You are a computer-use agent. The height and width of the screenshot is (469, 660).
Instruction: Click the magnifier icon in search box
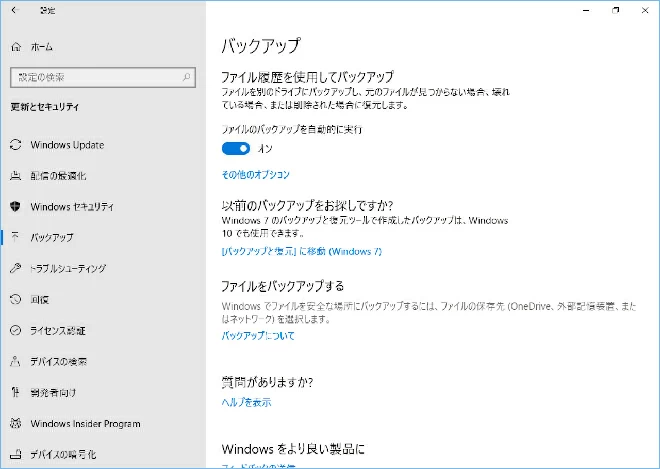(x=185, y=77)
